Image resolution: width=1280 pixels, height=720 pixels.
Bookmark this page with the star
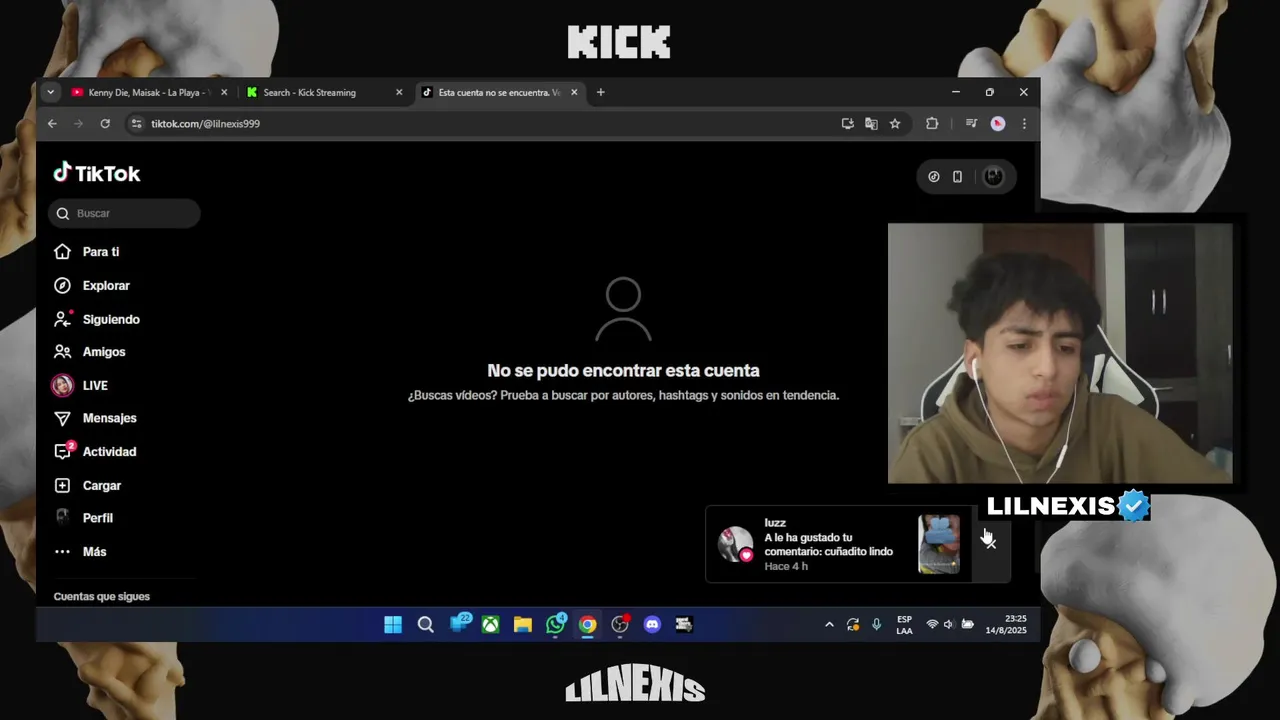[x=895, y=124]
